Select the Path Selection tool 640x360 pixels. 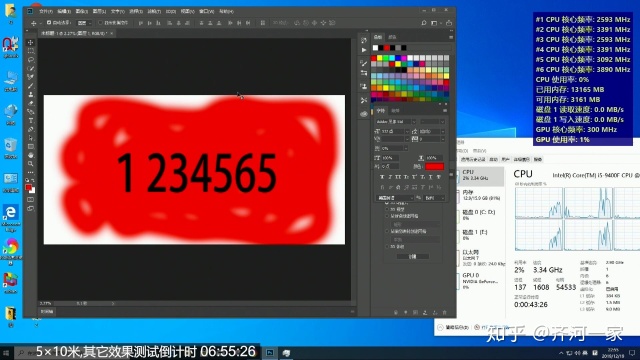click(x=31, y=138)
